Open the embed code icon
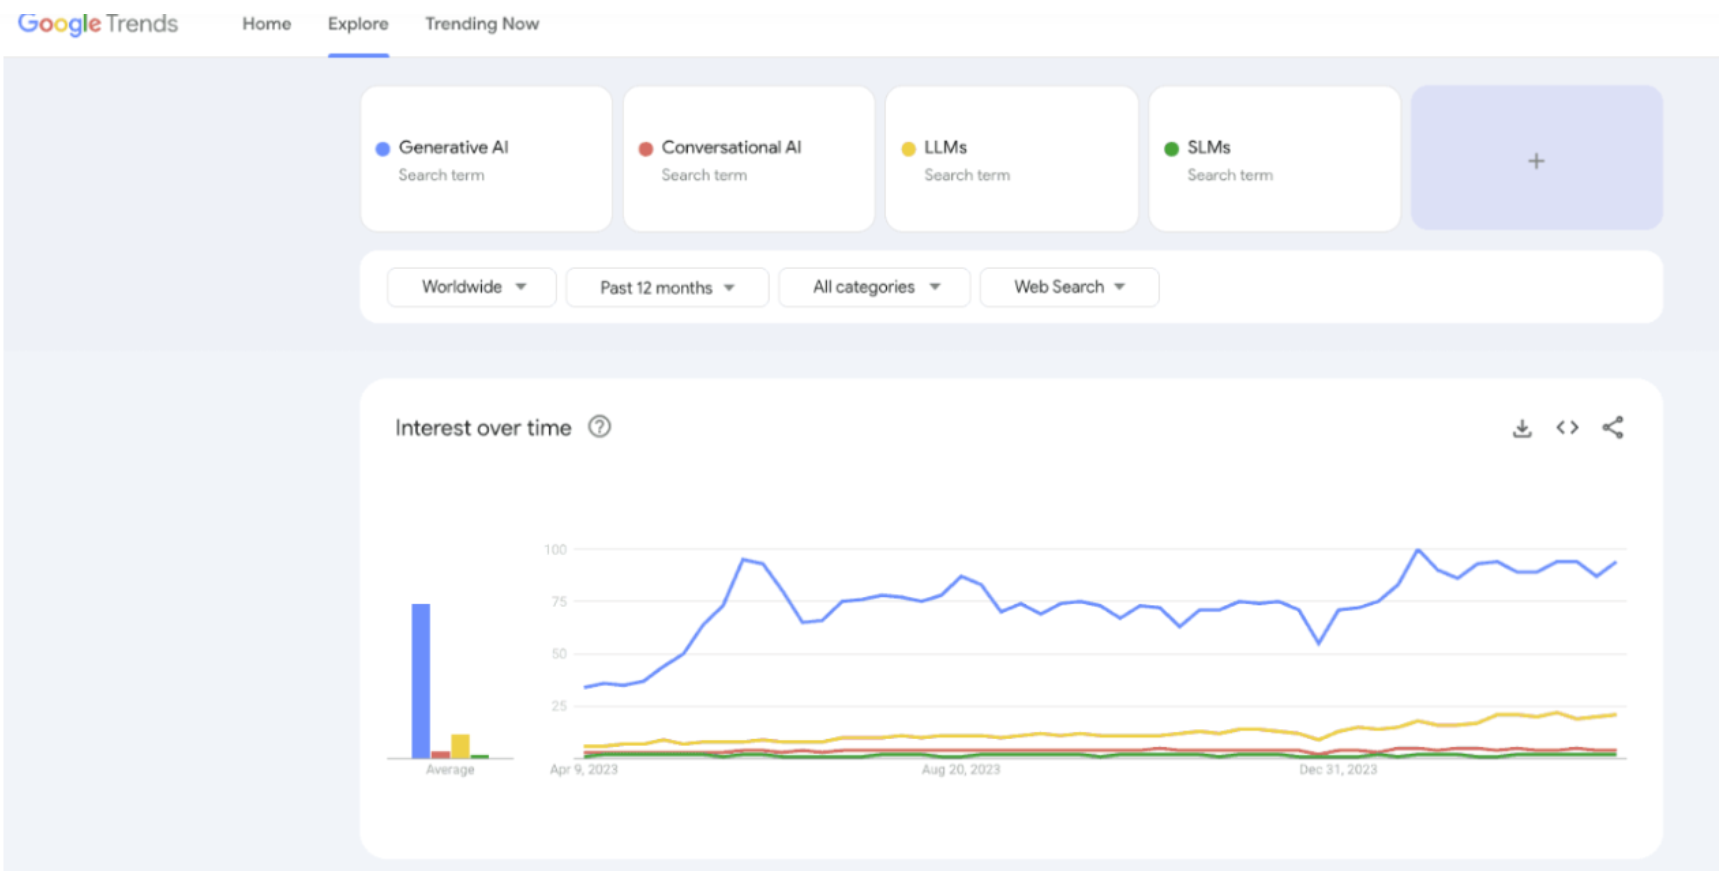The image size is (1719, 887). pos(1567,428)
